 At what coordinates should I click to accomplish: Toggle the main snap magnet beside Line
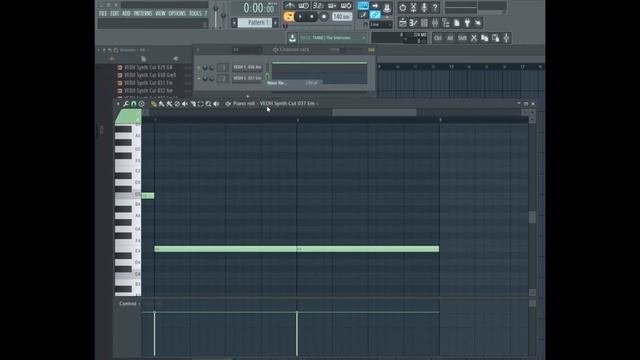tap(365, 24)
